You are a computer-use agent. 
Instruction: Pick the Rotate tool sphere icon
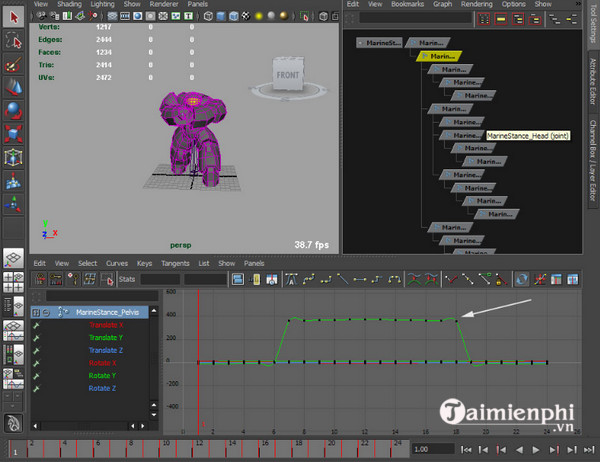tap(13, 110)
